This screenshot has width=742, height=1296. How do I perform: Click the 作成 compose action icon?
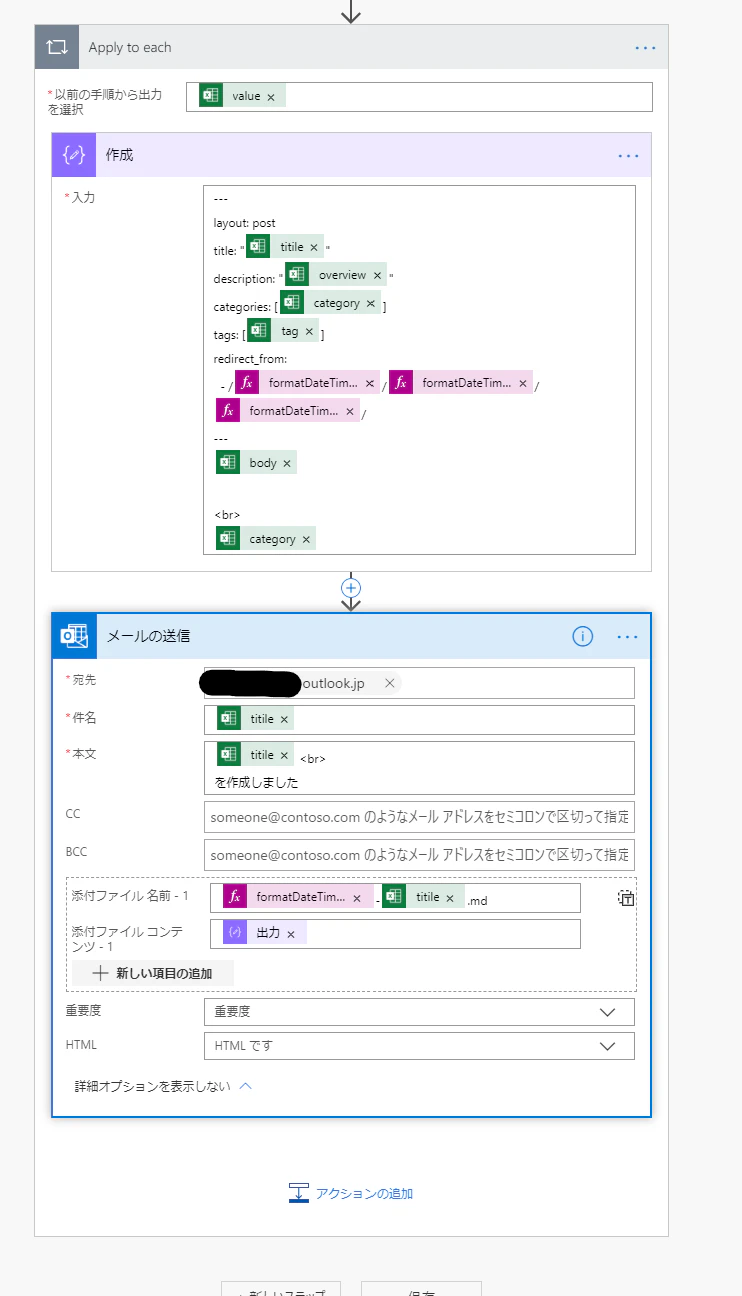pos(74,155)
